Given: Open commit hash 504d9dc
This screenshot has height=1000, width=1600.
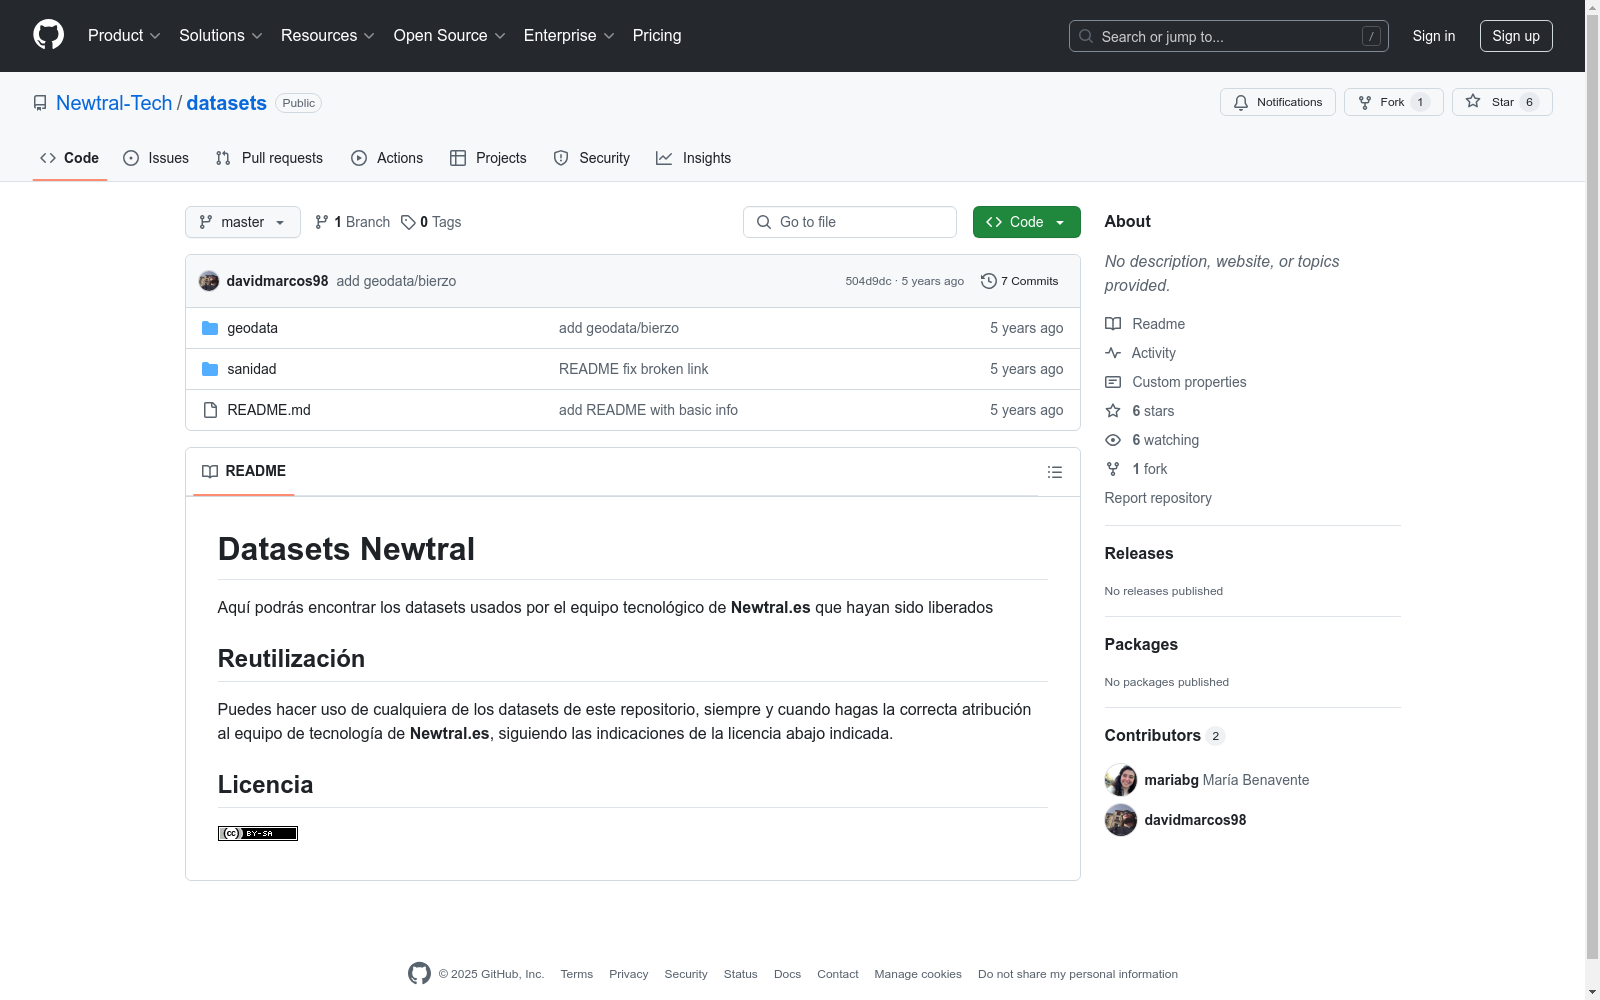Looking at the screenshot, I should [x=868, y=281].
